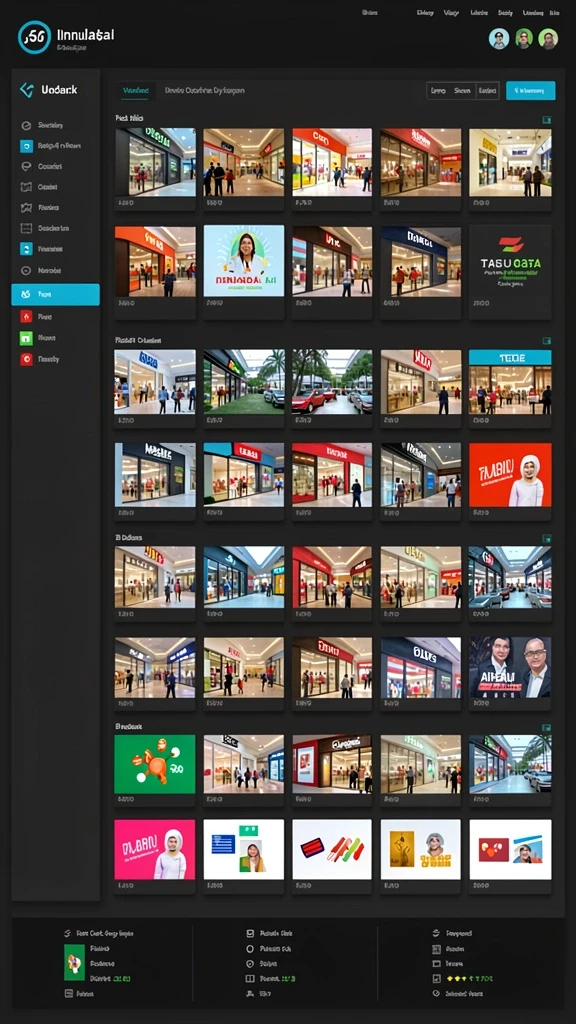Click the second blue square sidebar icon
The width and height of the screenshot is (576, 1024).
(26, 249)
